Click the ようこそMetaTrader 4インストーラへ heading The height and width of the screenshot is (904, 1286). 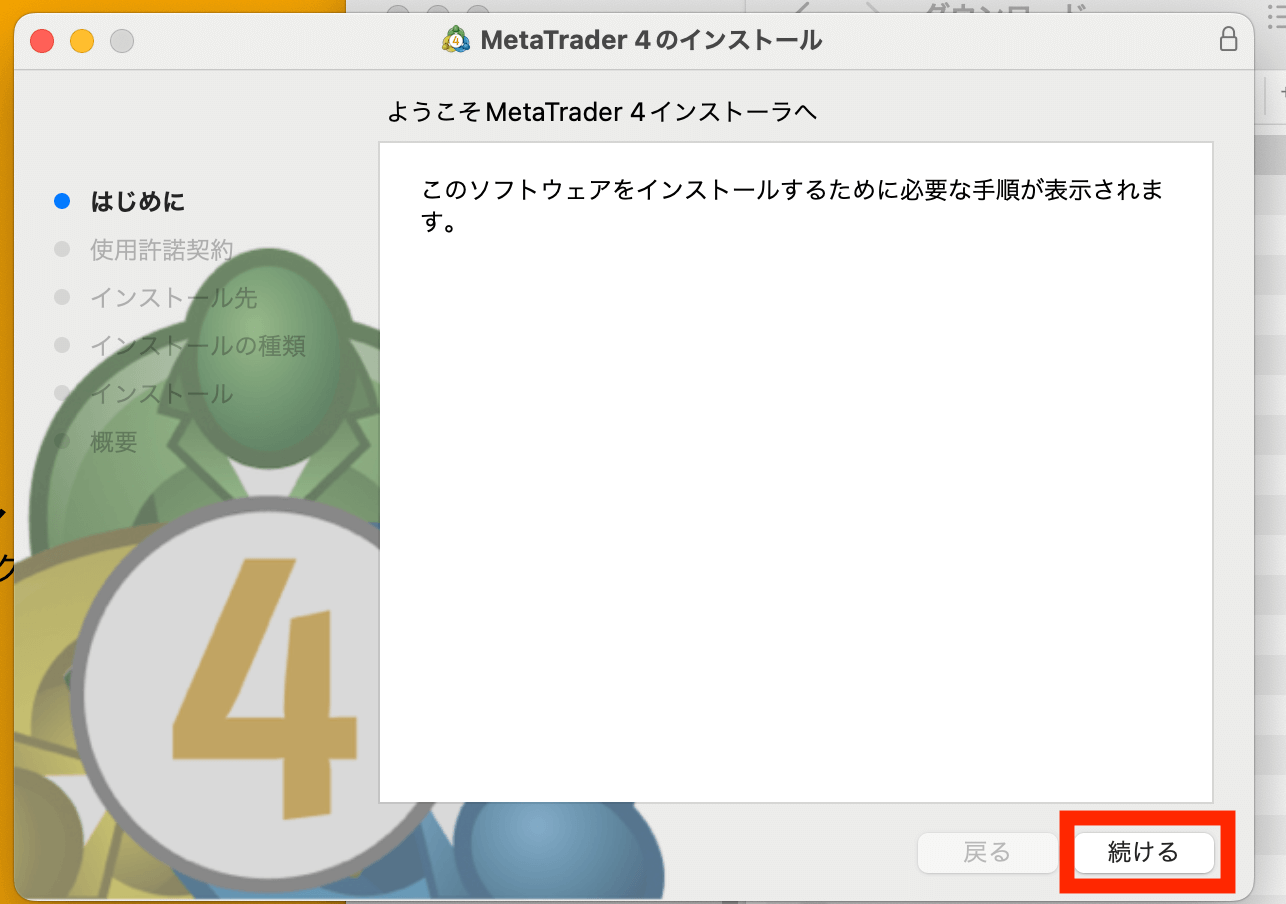[602, 112]
